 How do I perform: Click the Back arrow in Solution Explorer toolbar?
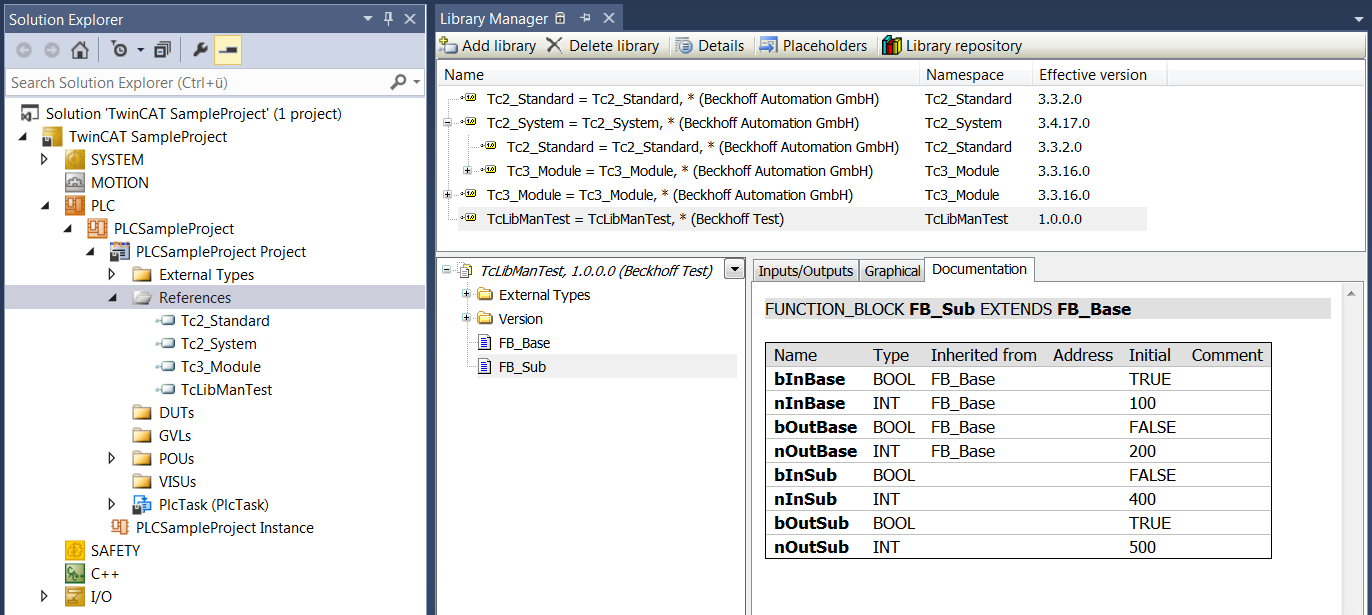24,50
